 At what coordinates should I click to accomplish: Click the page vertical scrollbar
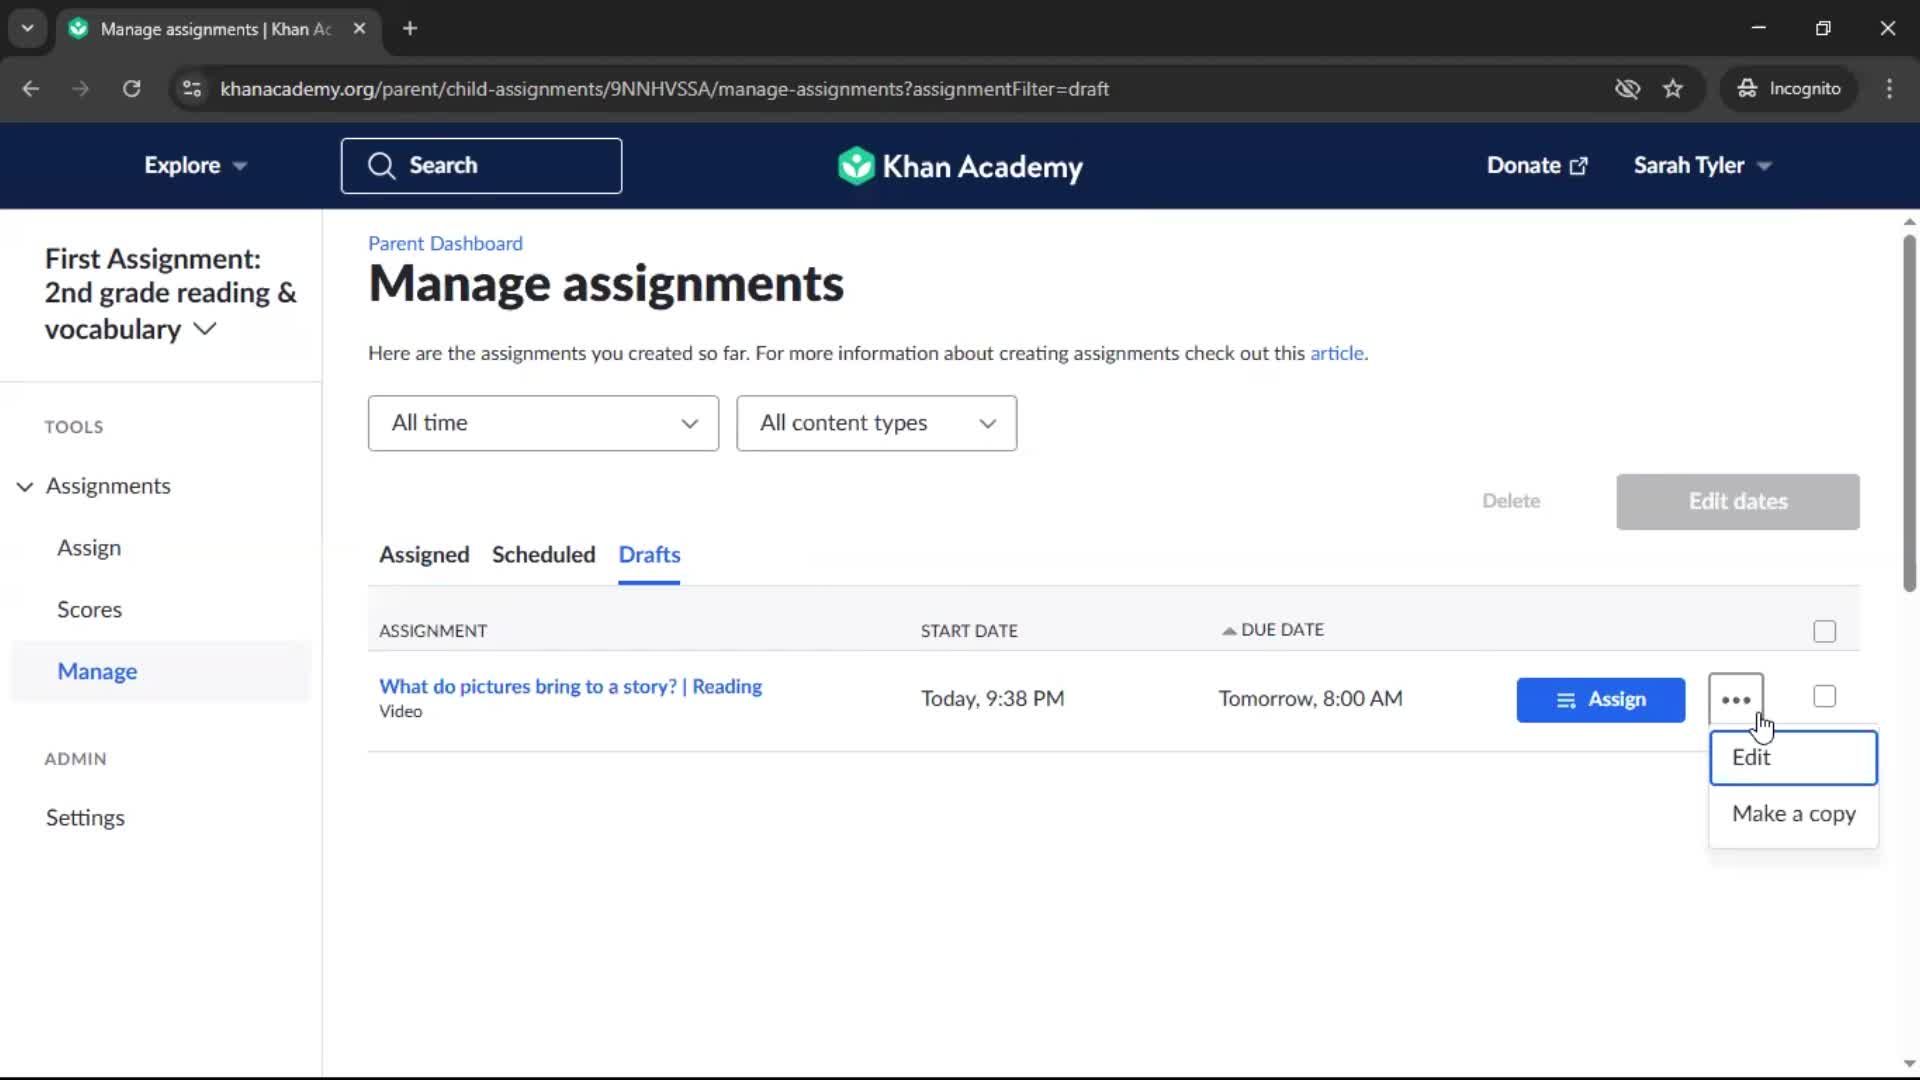coord(1909,412)
